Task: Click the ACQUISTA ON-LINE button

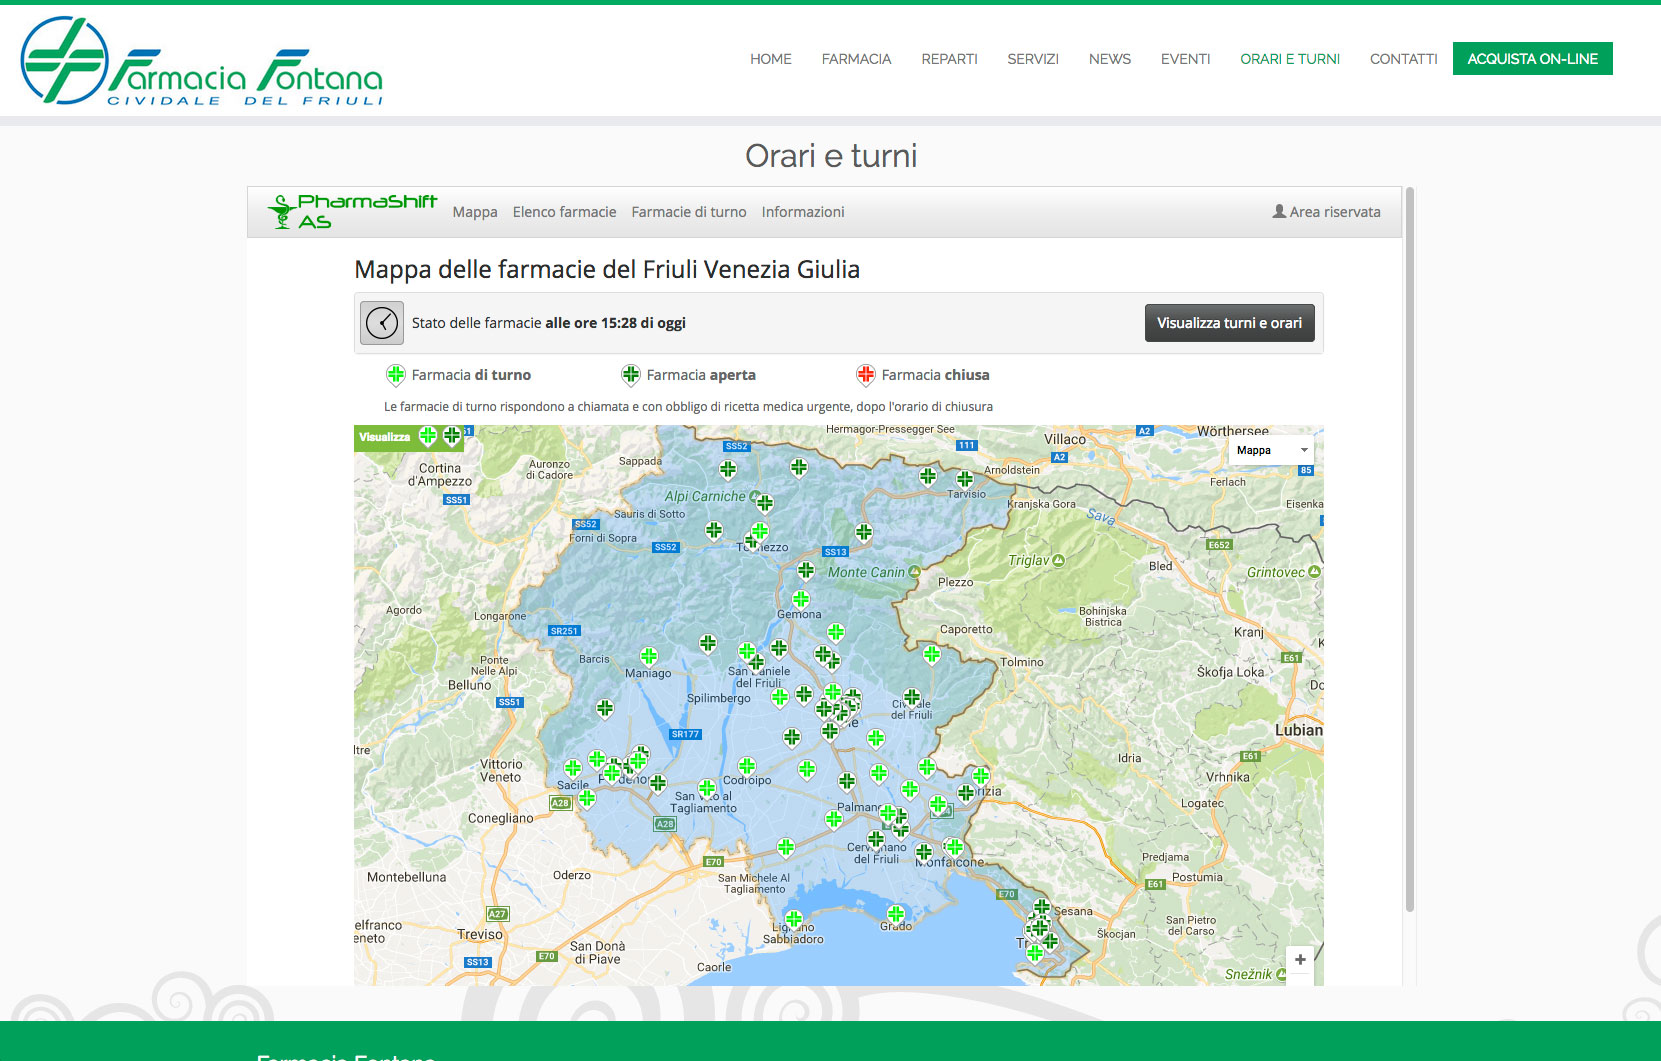Action: click(x=1532, y=59)
